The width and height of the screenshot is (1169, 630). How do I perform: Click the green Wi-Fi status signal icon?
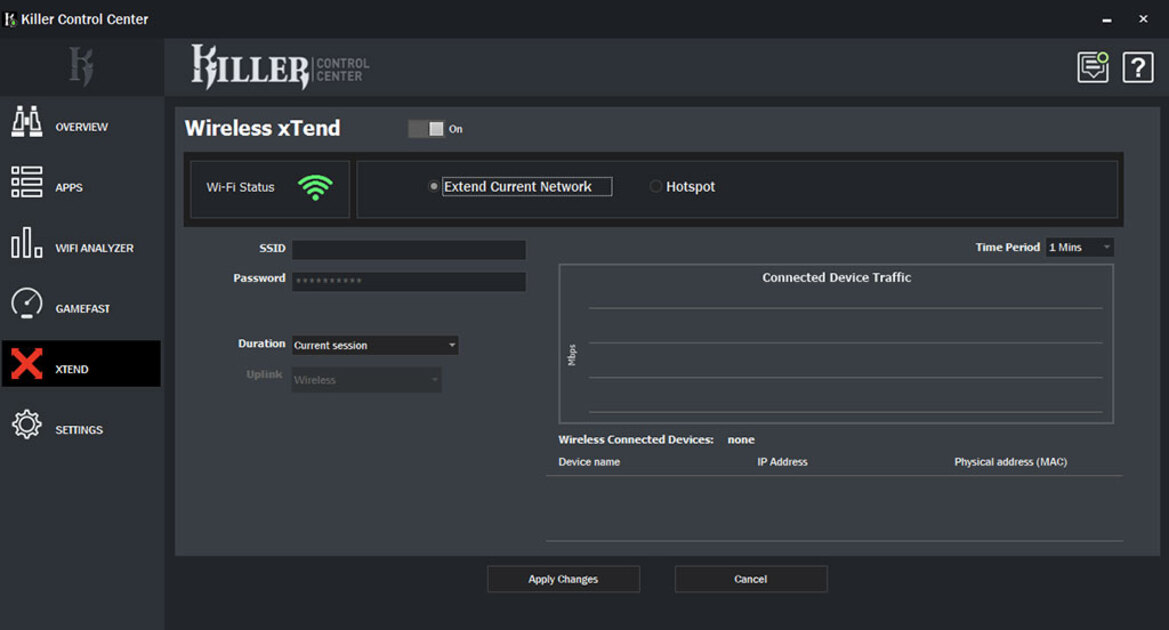pos(315,187)
